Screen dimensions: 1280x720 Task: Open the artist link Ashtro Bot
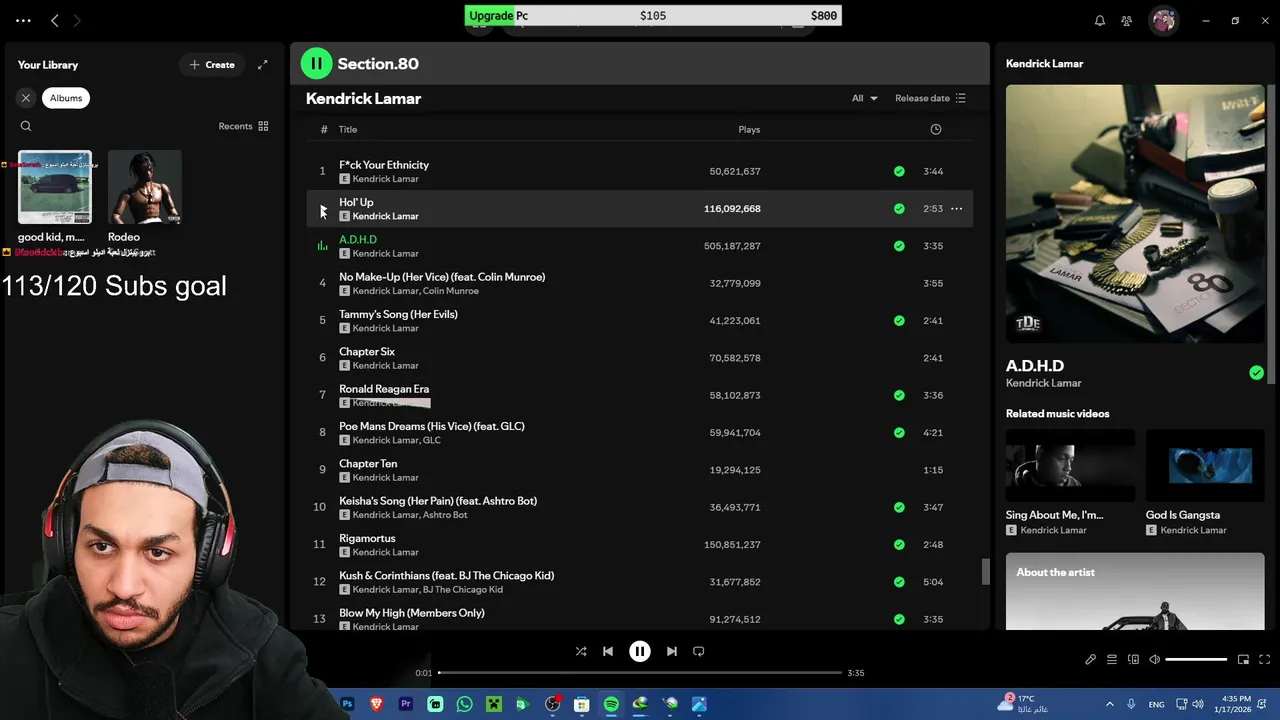tap(445, 515)
